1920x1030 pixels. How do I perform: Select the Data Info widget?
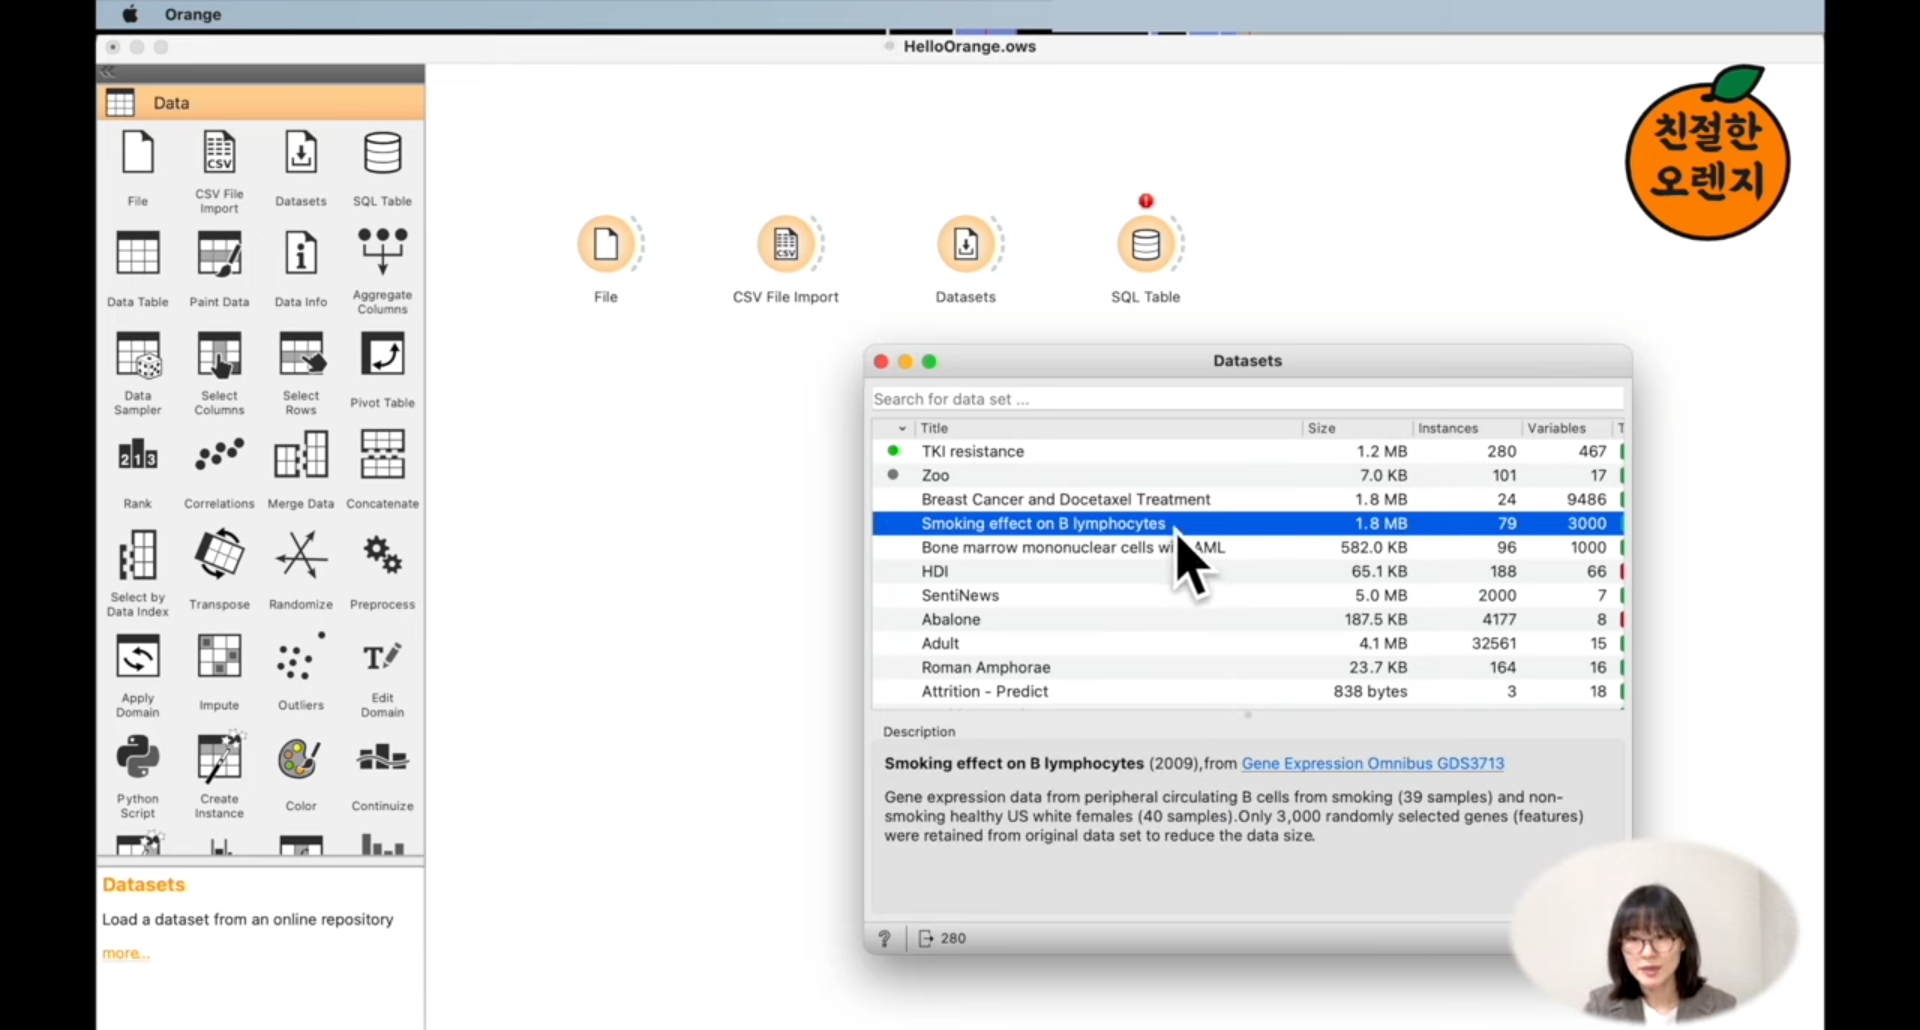pos(301,268)
